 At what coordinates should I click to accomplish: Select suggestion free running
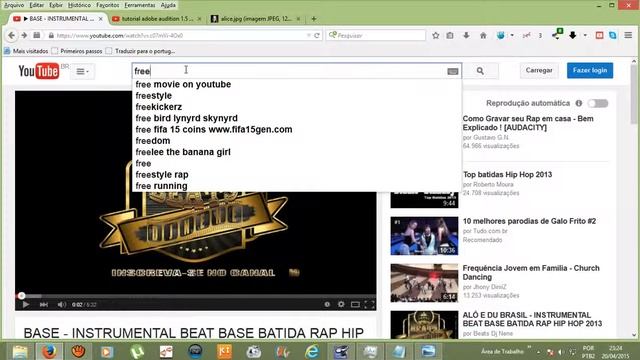pos(297,186)
